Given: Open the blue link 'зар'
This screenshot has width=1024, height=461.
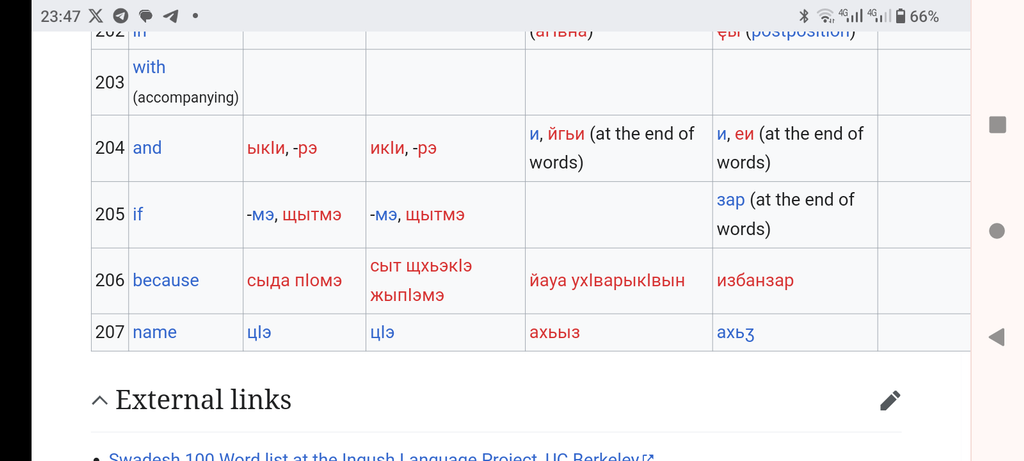Looking at the screenshot, I should point(731,200).
